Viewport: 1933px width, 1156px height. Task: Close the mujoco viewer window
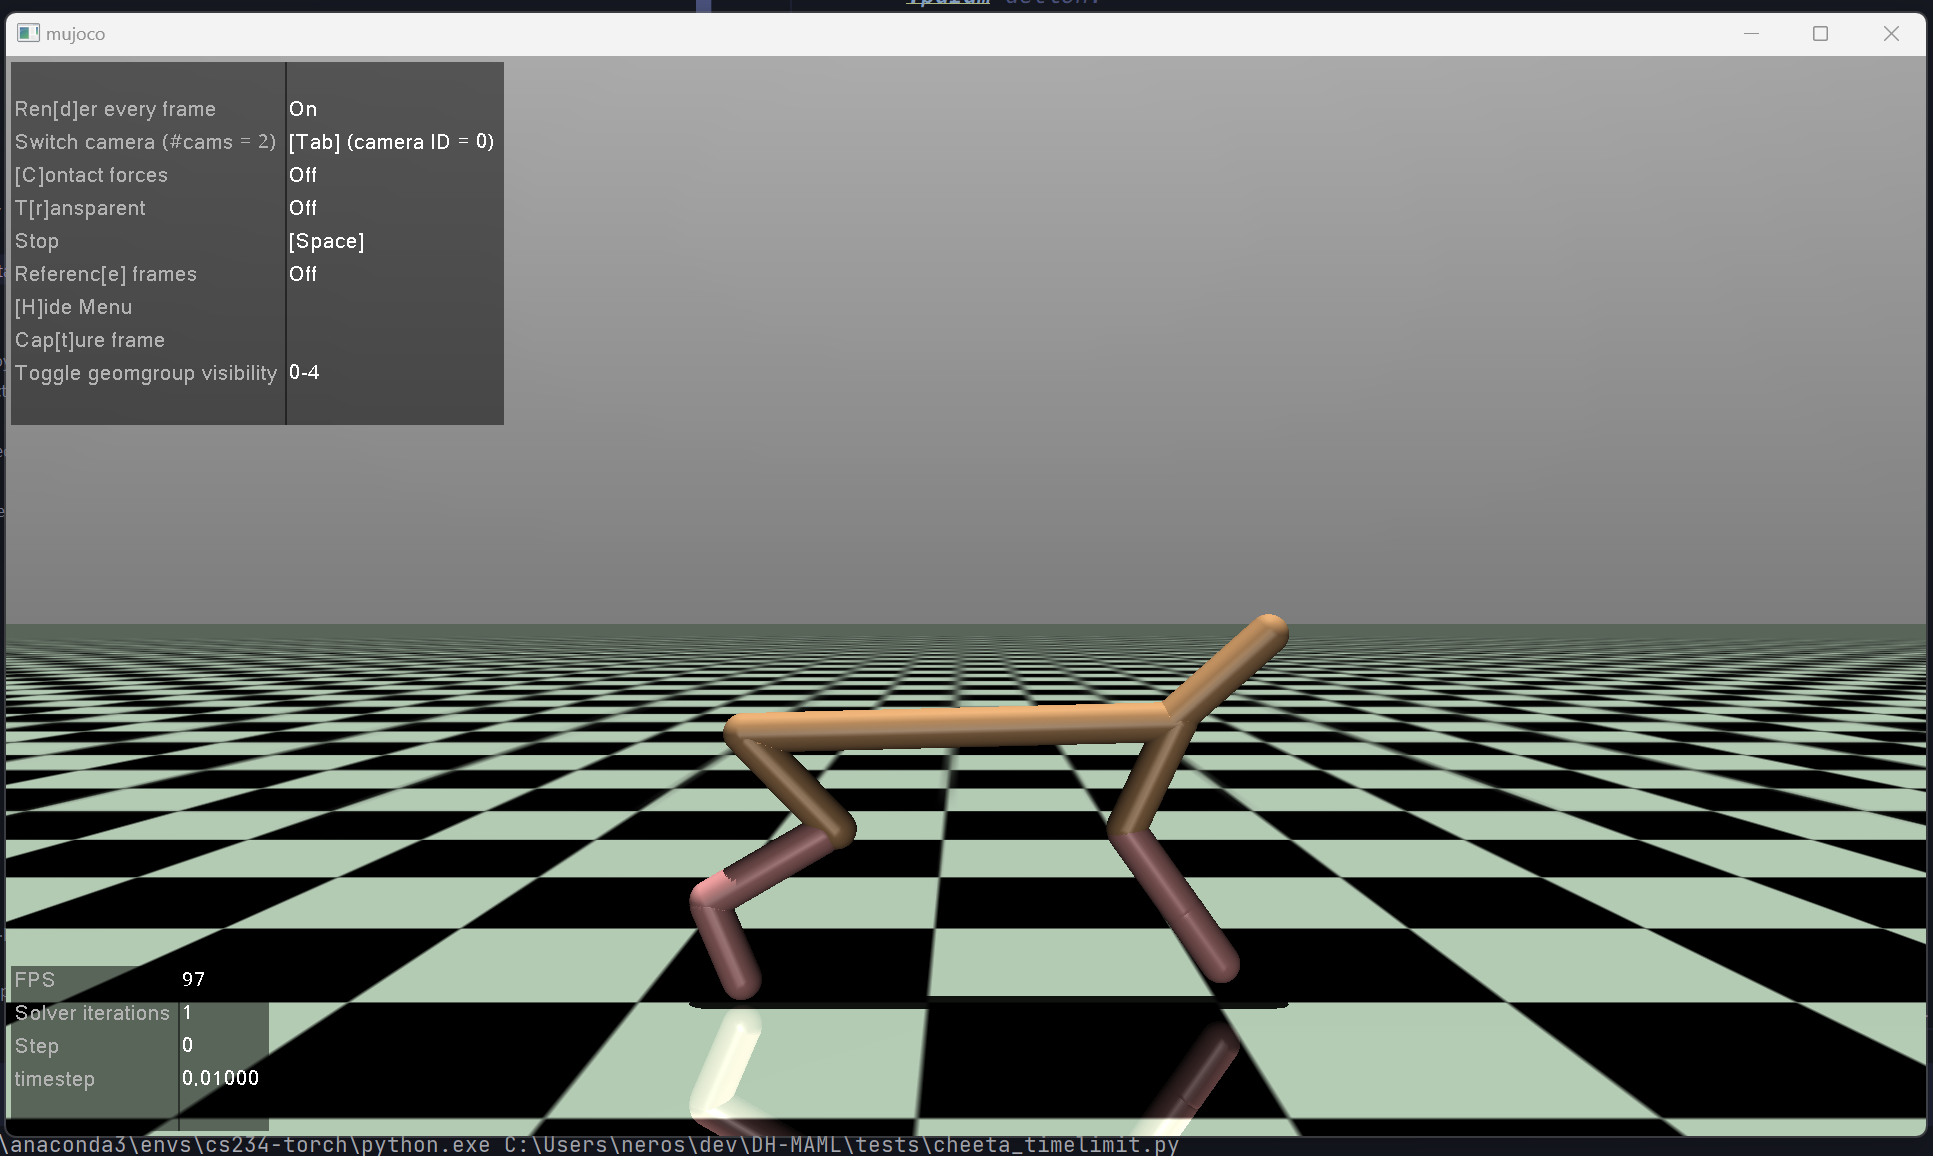[1890, 33]
